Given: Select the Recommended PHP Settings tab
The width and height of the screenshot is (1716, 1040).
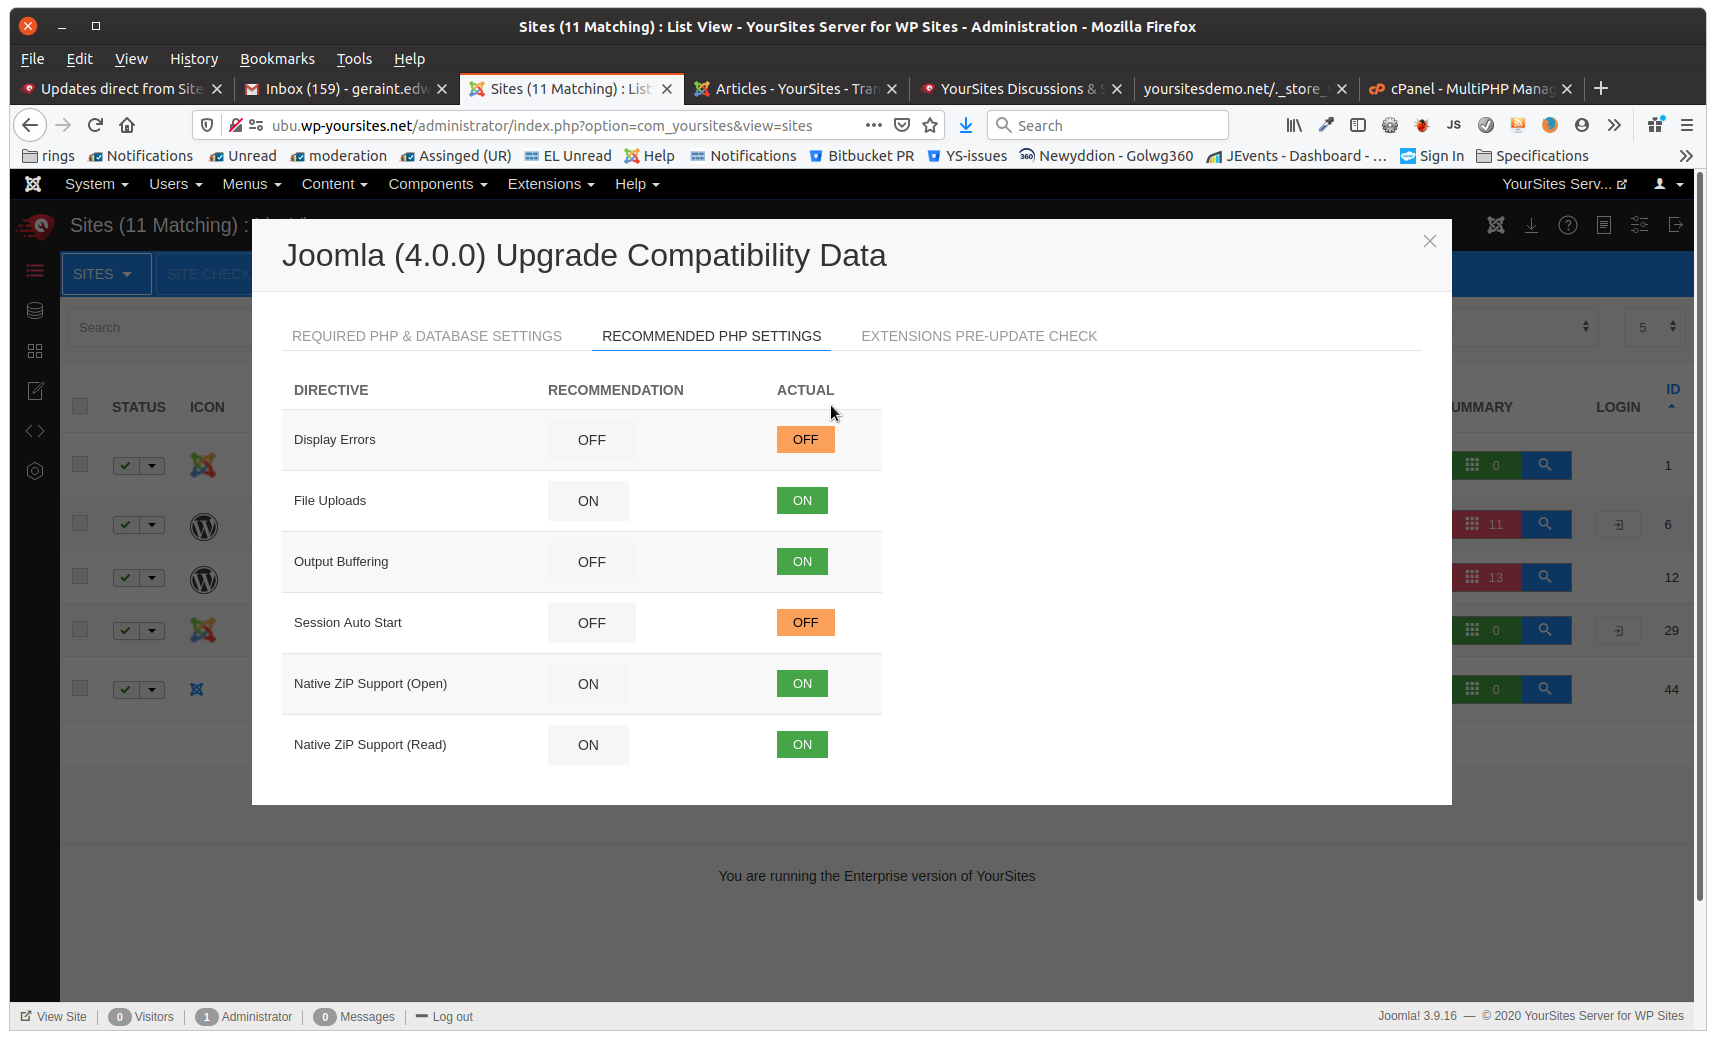Looking at the screenshot, I should click(711, 336).
